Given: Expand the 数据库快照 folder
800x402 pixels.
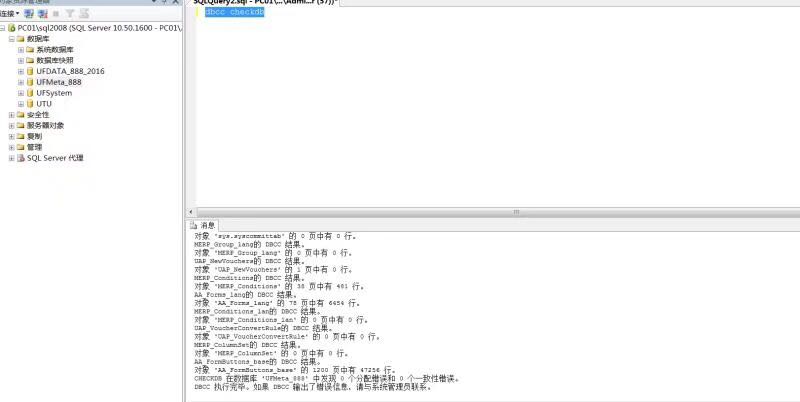Looking at the screenshot, I should [21, 60].
